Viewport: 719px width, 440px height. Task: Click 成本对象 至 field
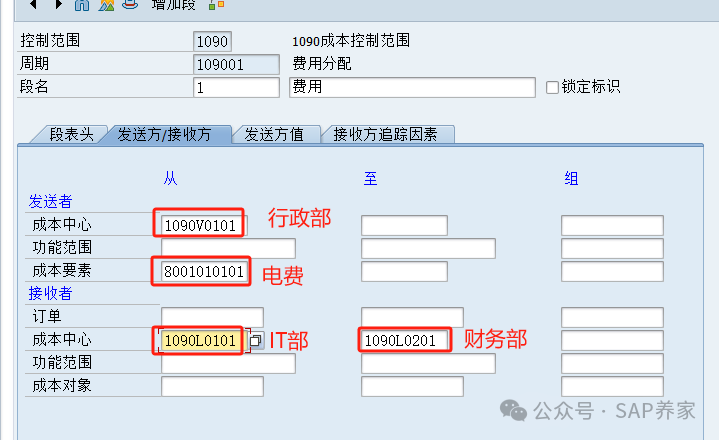(412, 386)
